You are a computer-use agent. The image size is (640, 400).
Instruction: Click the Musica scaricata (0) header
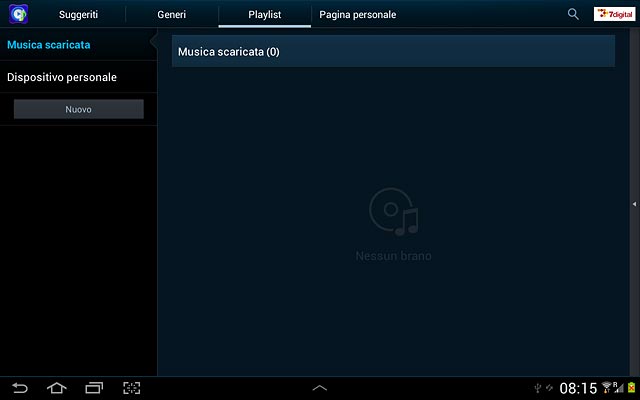point(393,51)
